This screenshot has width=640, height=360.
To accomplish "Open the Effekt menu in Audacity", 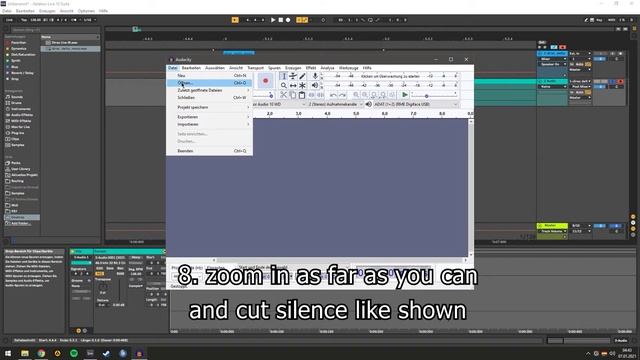I will point(311,68).
